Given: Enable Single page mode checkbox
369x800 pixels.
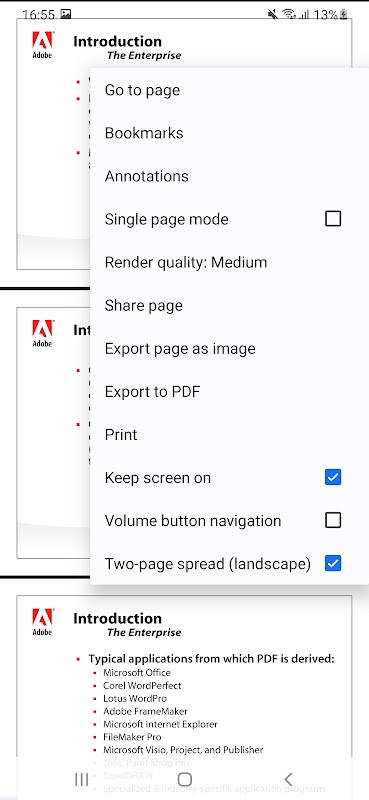Looking at the screenshot, I should 333,219.
